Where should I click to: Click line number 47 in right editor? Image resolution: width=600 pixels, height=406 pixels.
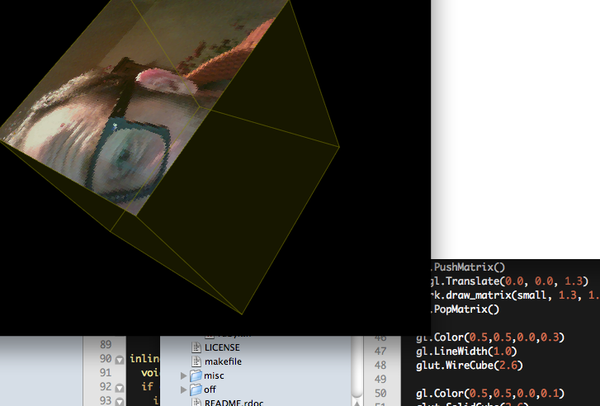coord(380,351)
